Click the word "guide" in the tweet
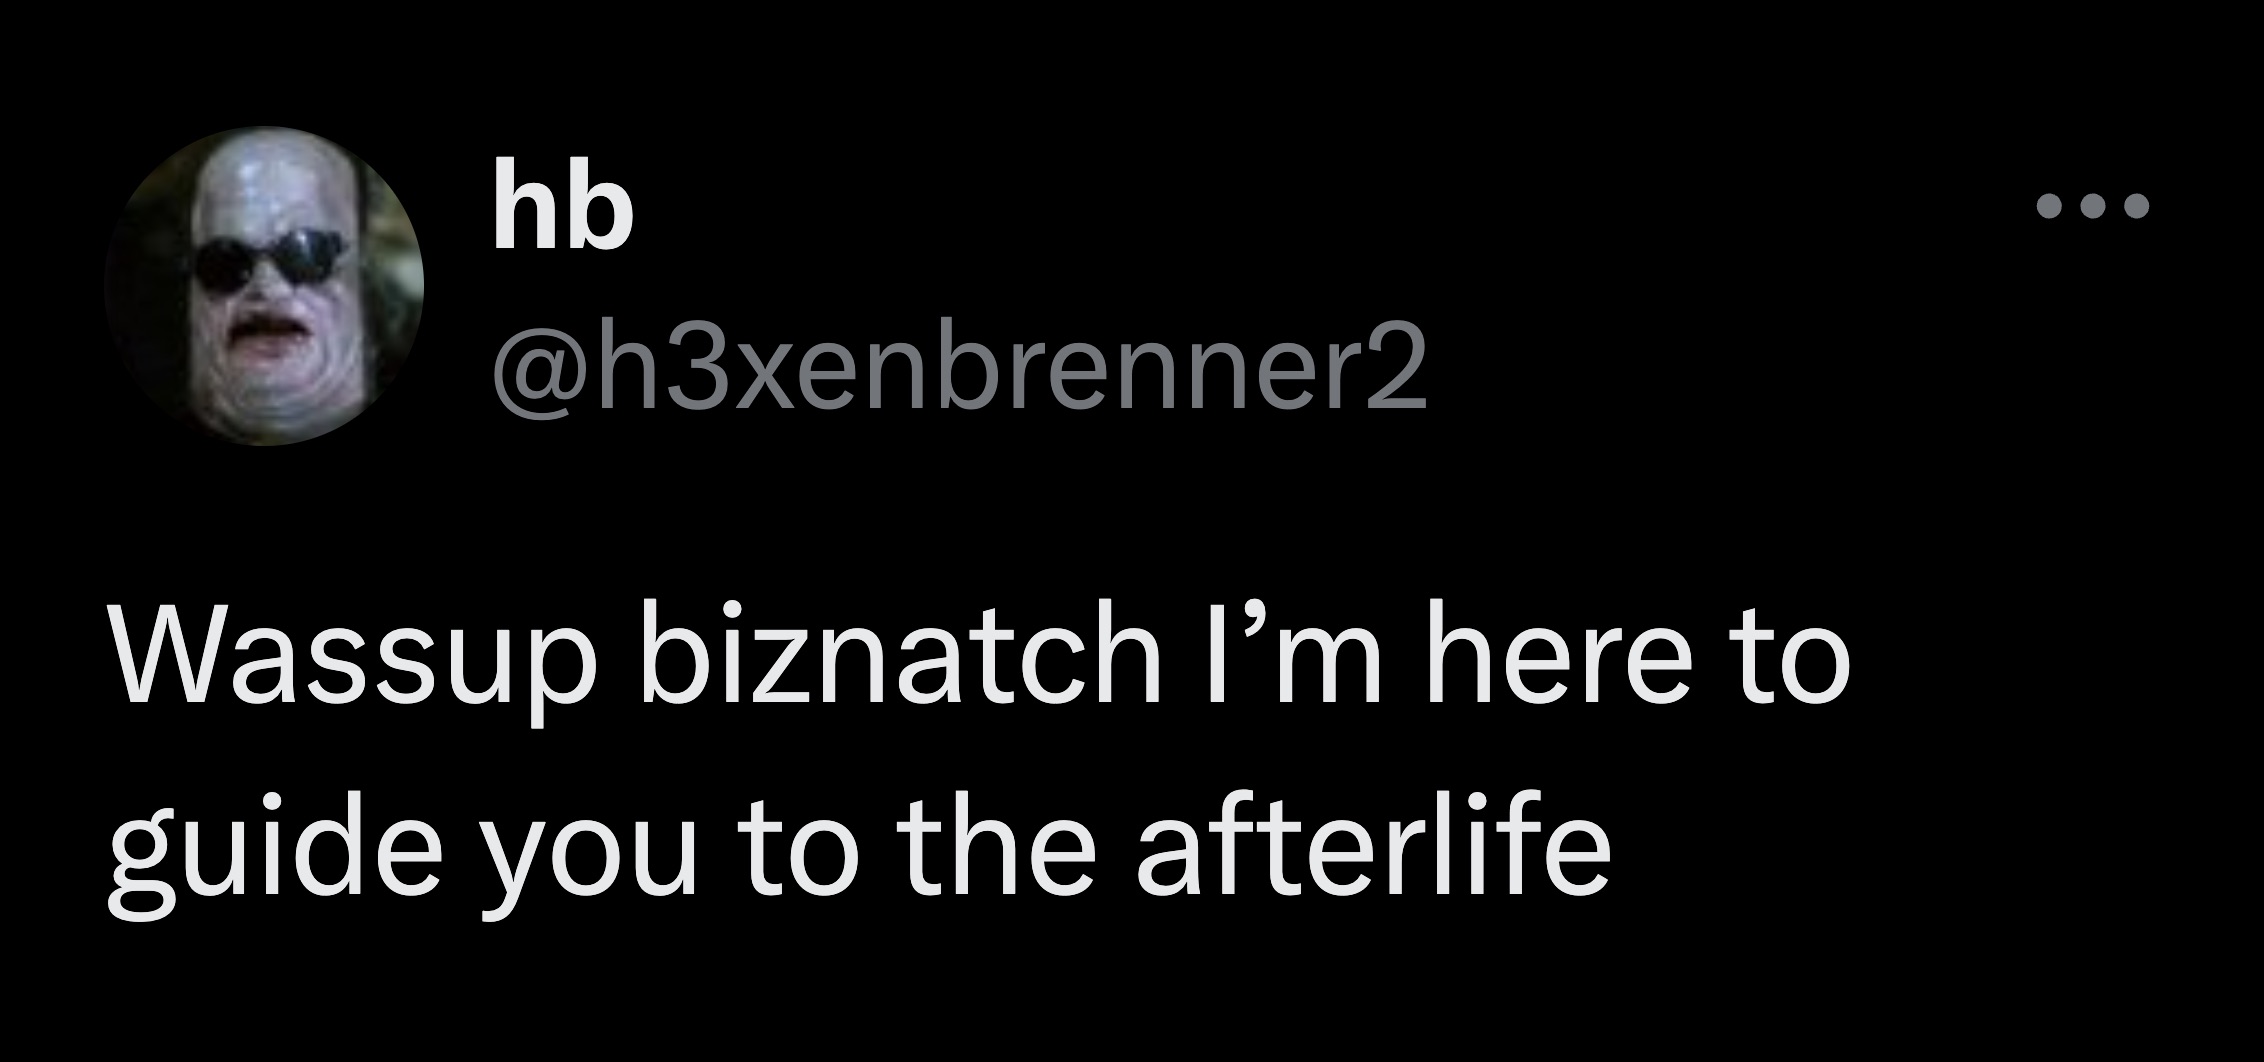Viewport: 2264px width, 1062px height. click(x=259, y=857)
